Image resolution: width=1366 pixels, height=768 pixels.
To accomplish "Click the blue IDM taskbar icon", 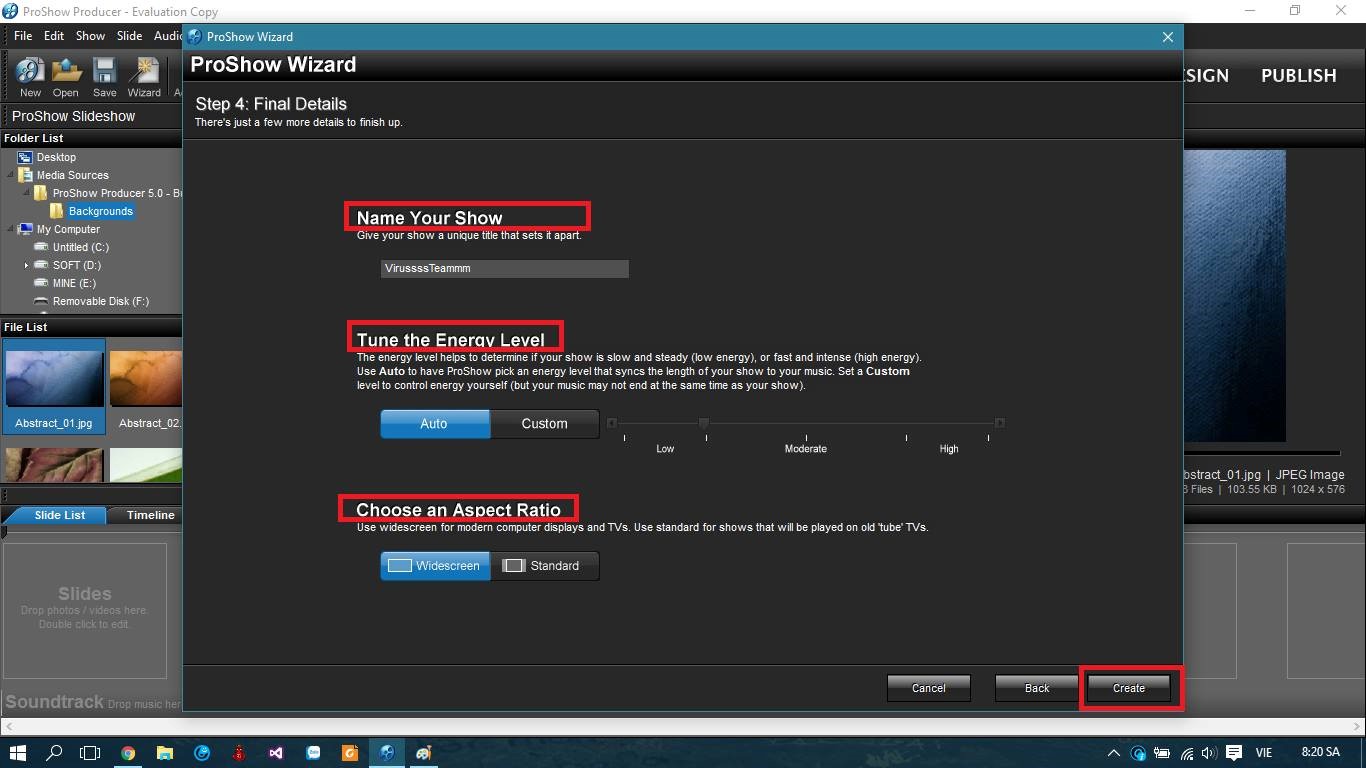I will (x=202, y=753).
